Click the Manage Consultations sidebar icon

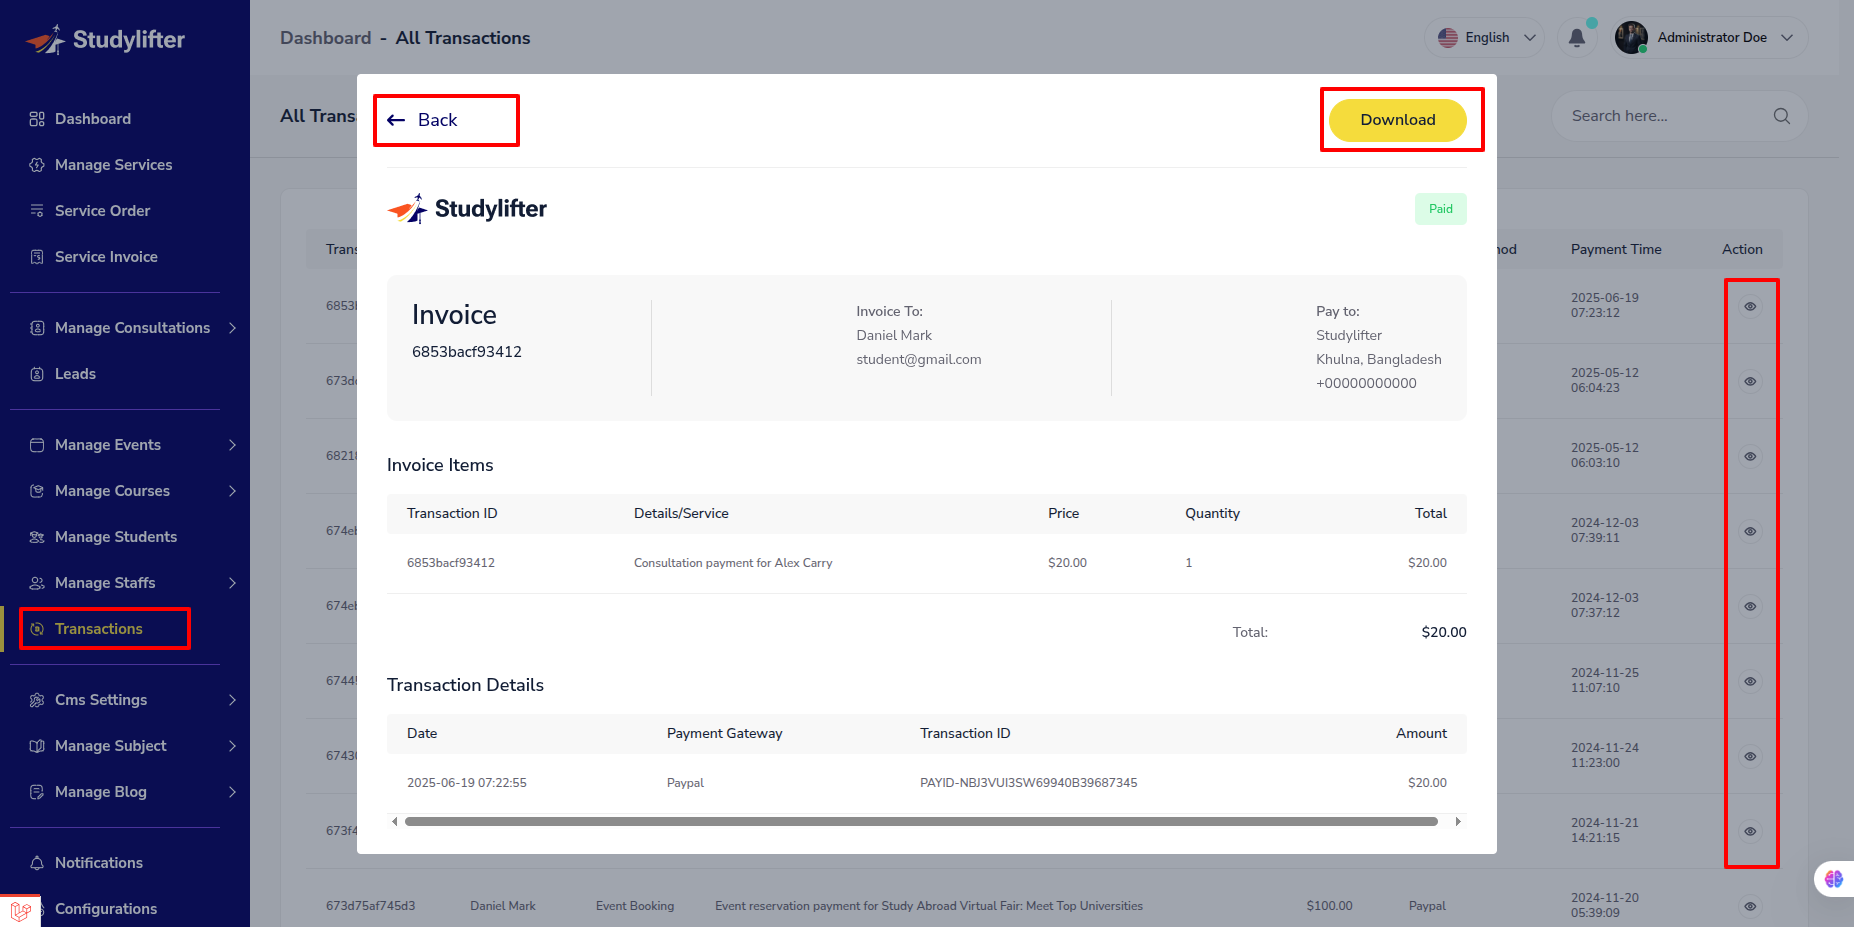(x=37, y=328)
